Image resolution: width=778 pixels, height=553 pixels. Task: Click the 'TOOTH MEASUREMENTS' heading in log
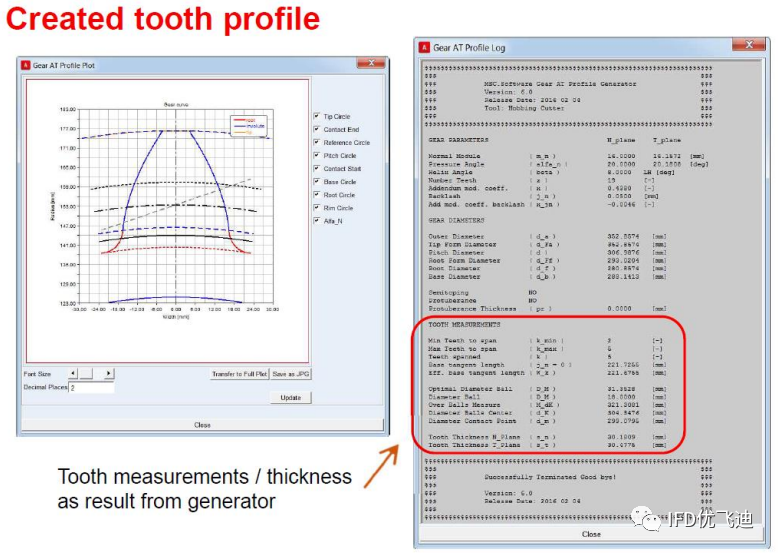pos(464,324)
